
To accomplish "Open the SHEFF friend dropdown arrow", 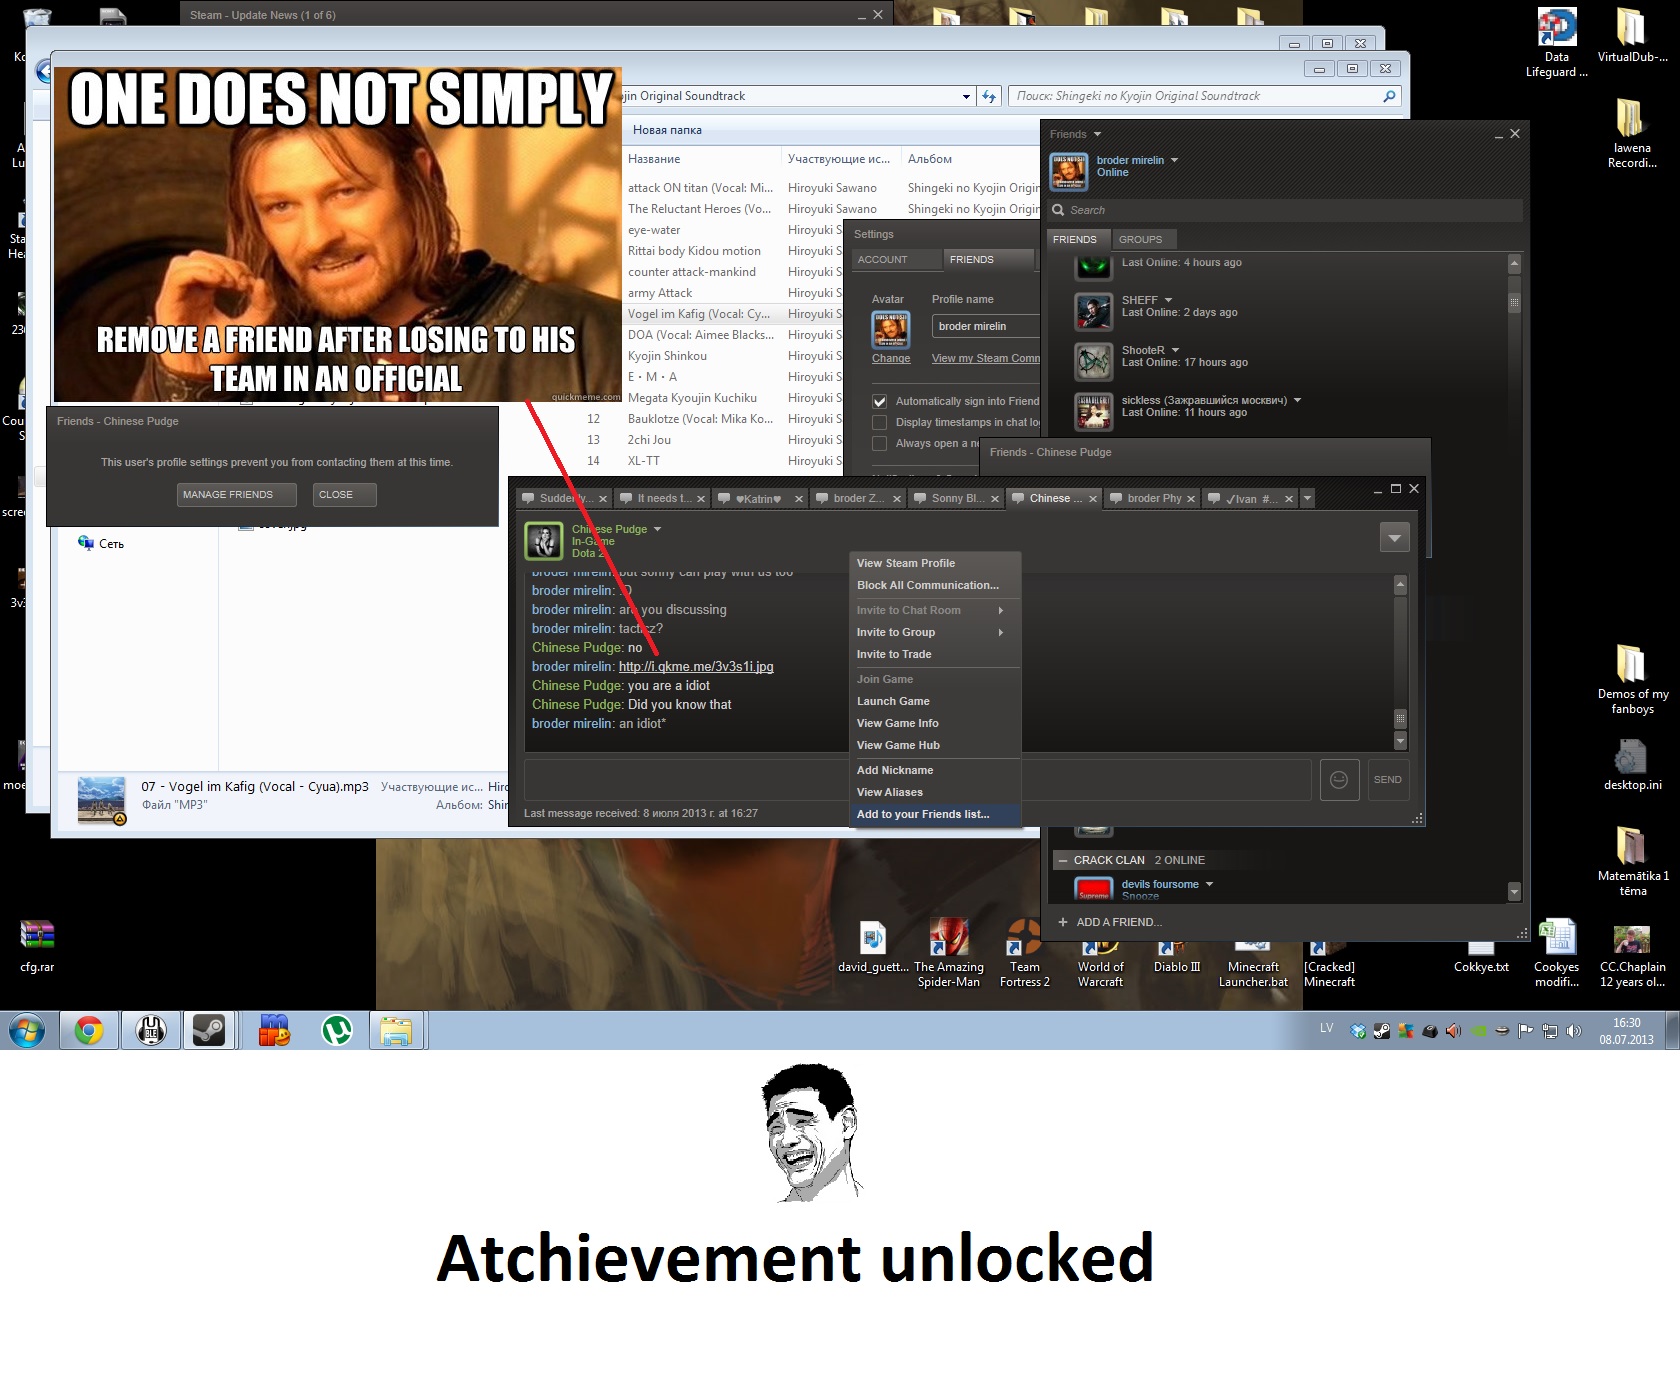I will [x=1168, y=300].
